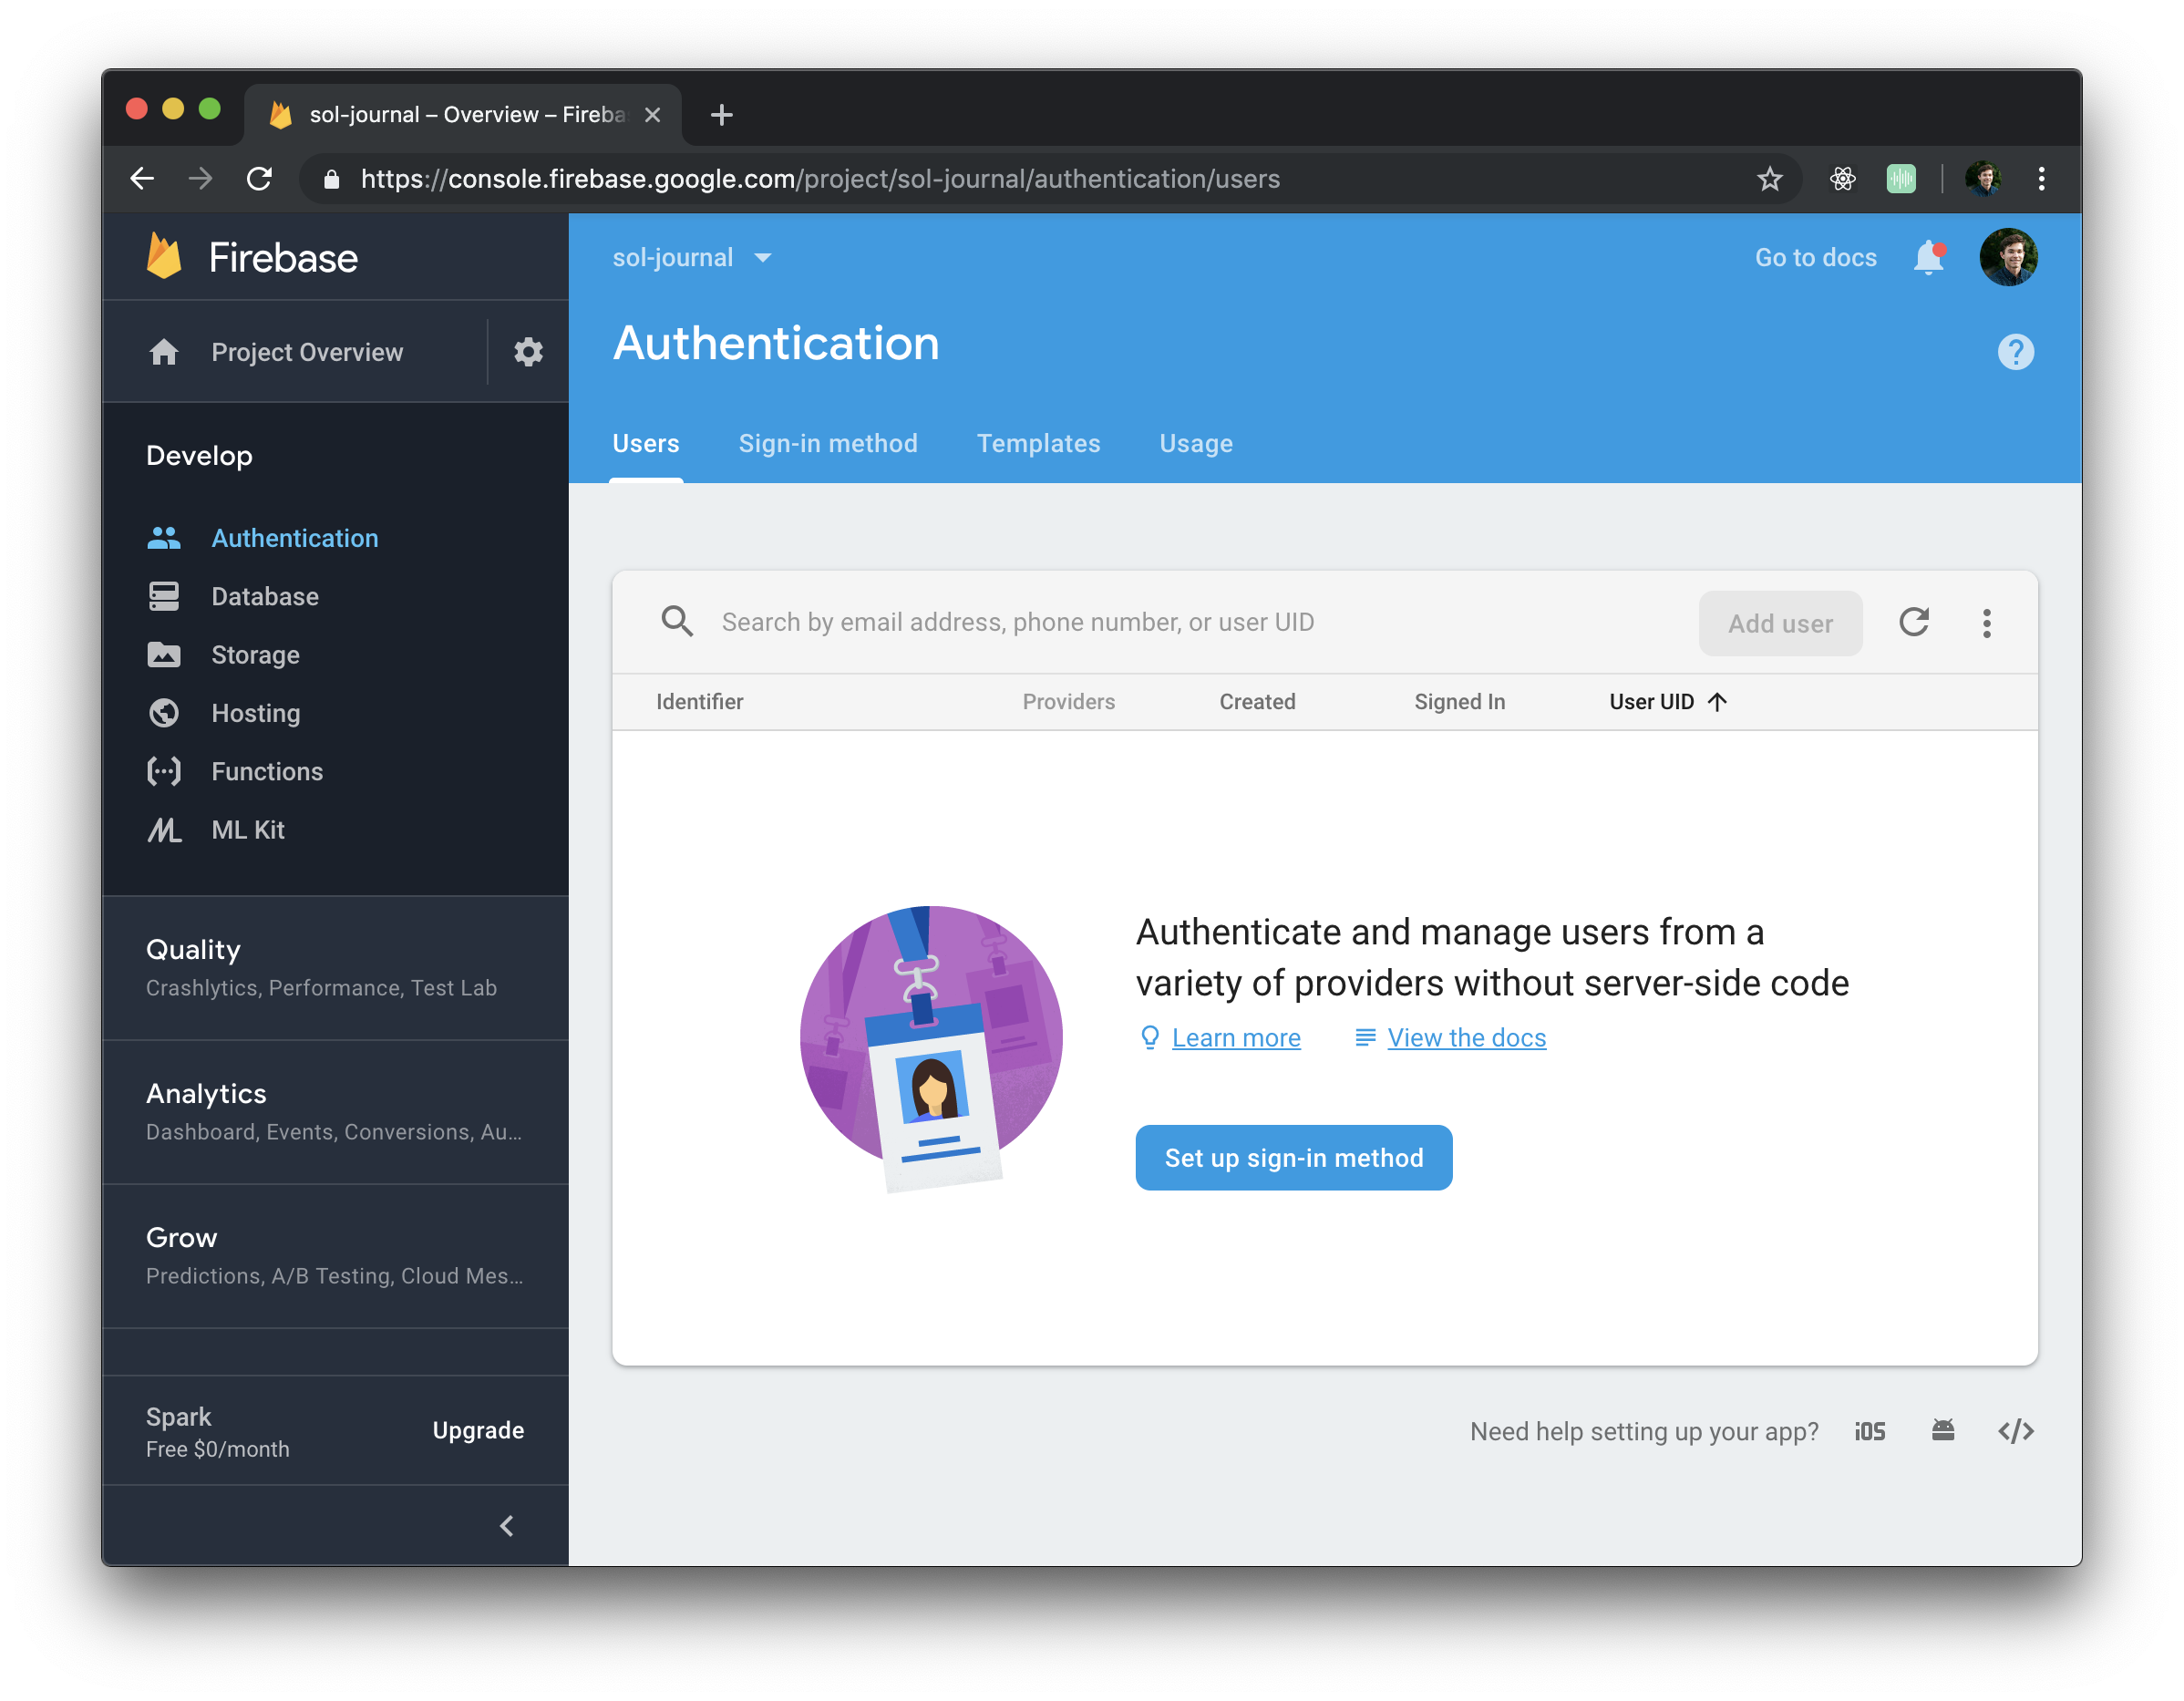Click the iOS setup help icon
2184x1701 pixels.
[x=1869, y=1431]
